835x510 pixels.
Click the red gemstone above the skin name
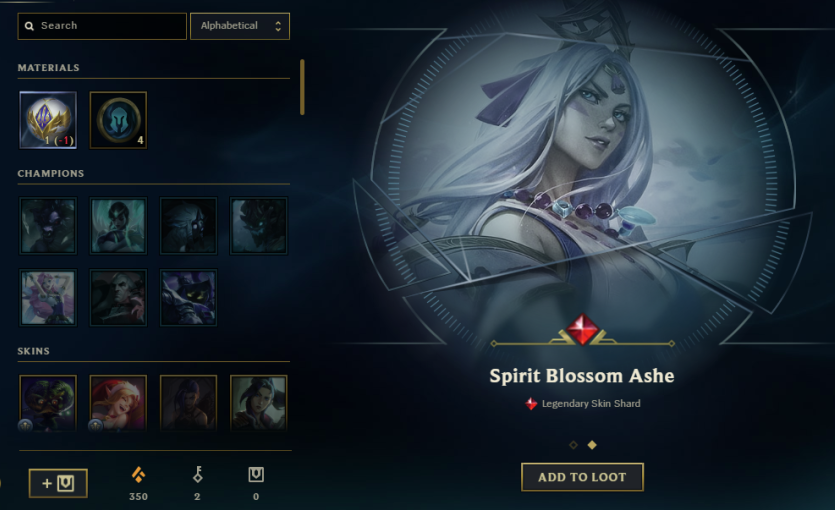tap(582, 330)
